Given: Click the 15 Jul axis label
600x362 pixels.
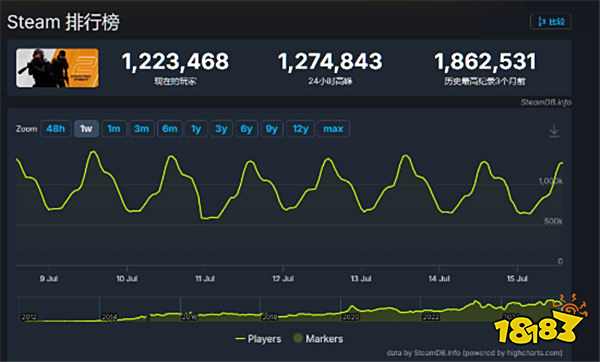Looking at the screenshot, I should pyautogui.click(x=517, y=279).
